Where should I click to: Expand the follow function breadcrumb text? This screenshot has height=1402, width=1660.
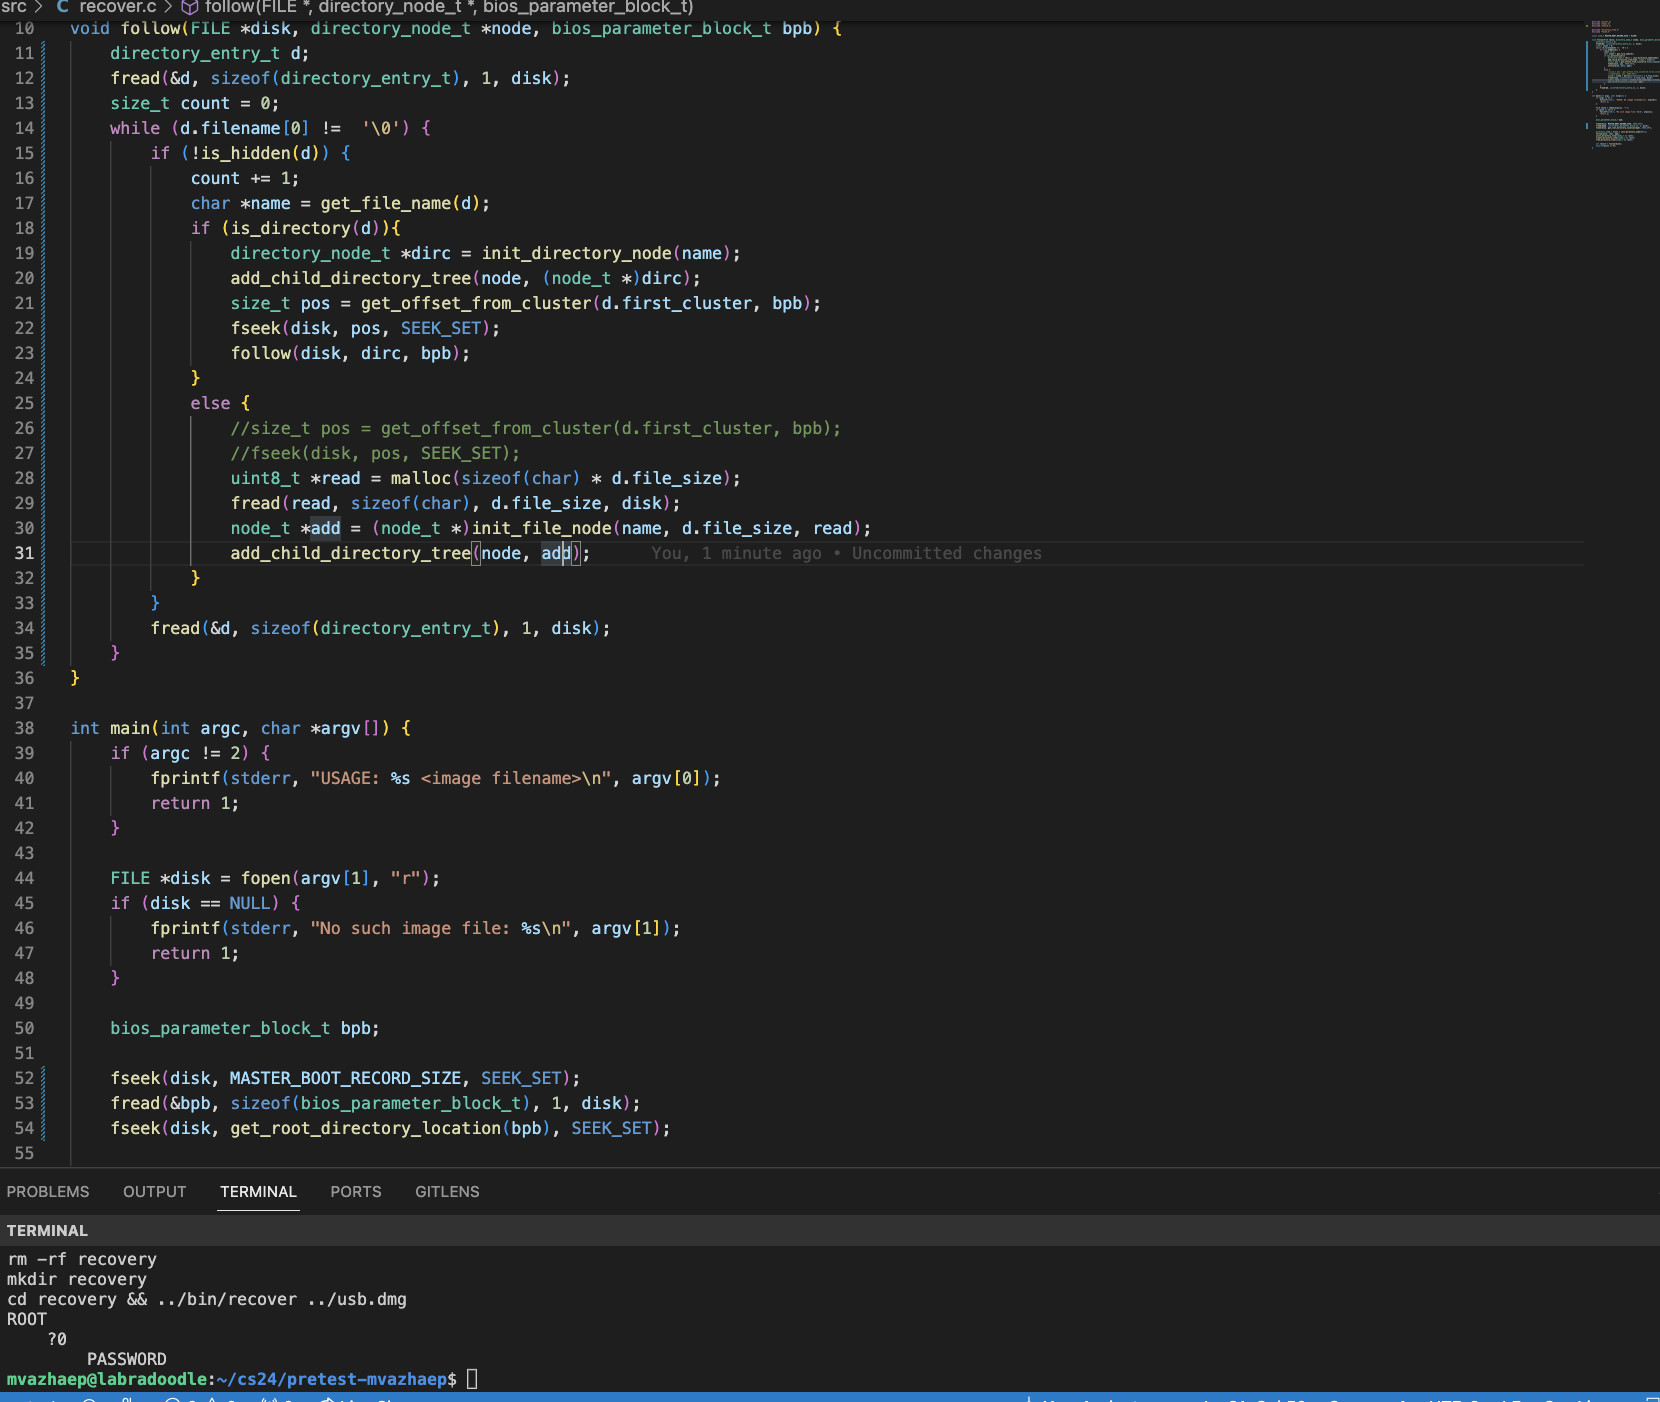pos(448,7)
